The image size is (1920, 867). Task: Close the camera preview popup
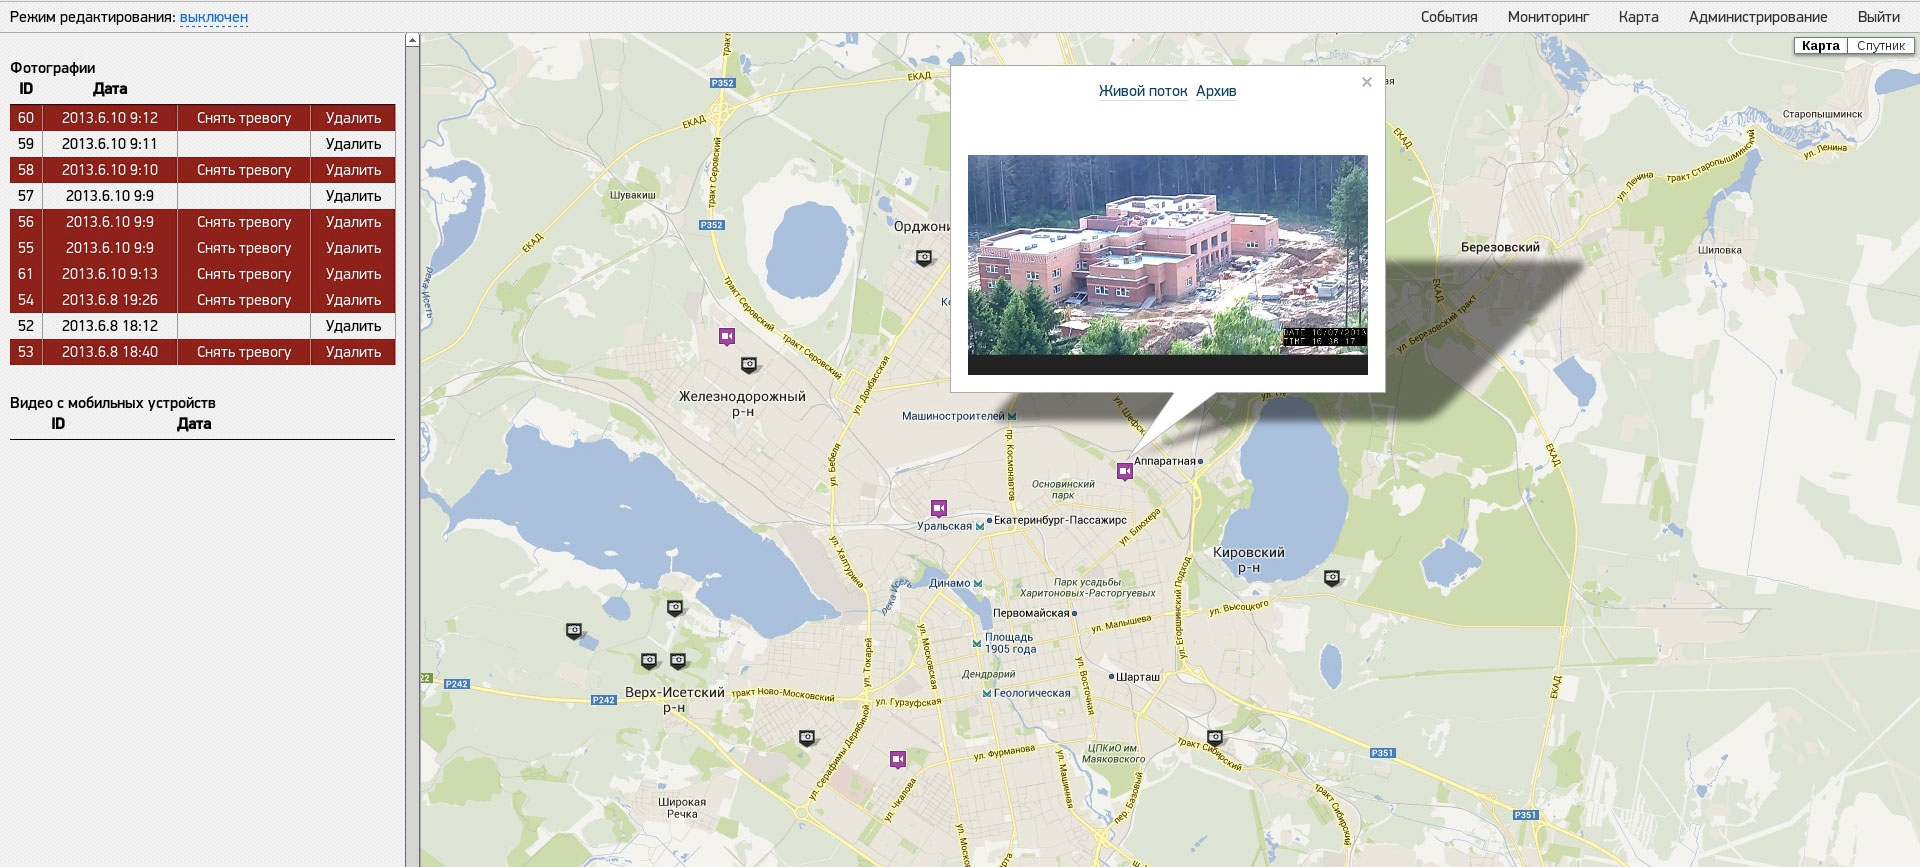[1367, 82]
